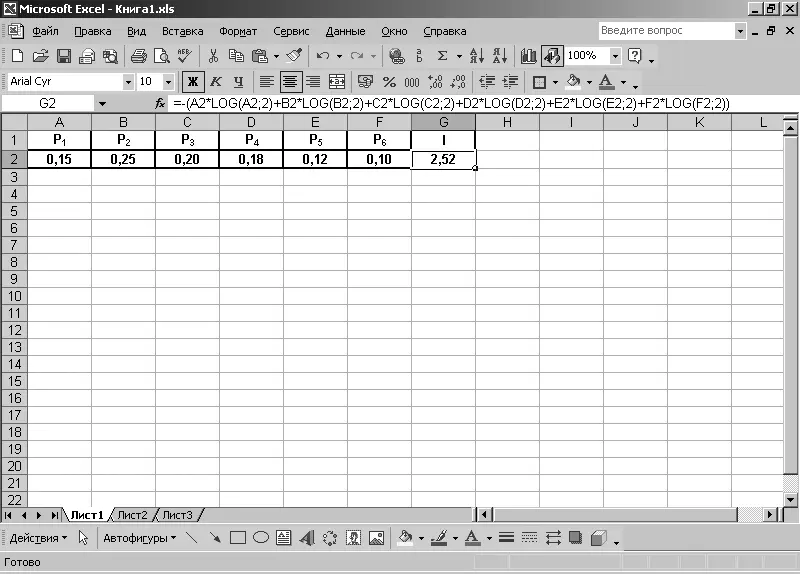
Task: Click the Format Painter brush icon
Action: click(294, 56)
